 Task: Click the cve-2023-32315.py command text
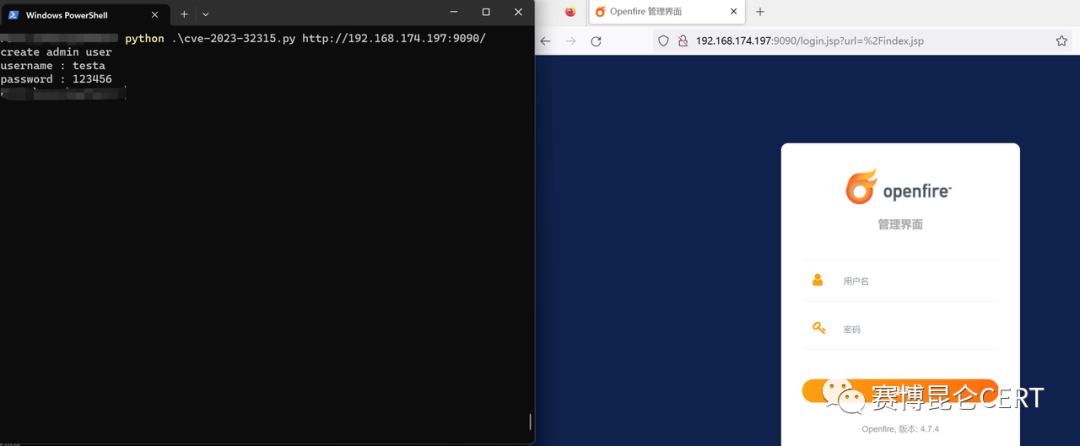[233, 39]
